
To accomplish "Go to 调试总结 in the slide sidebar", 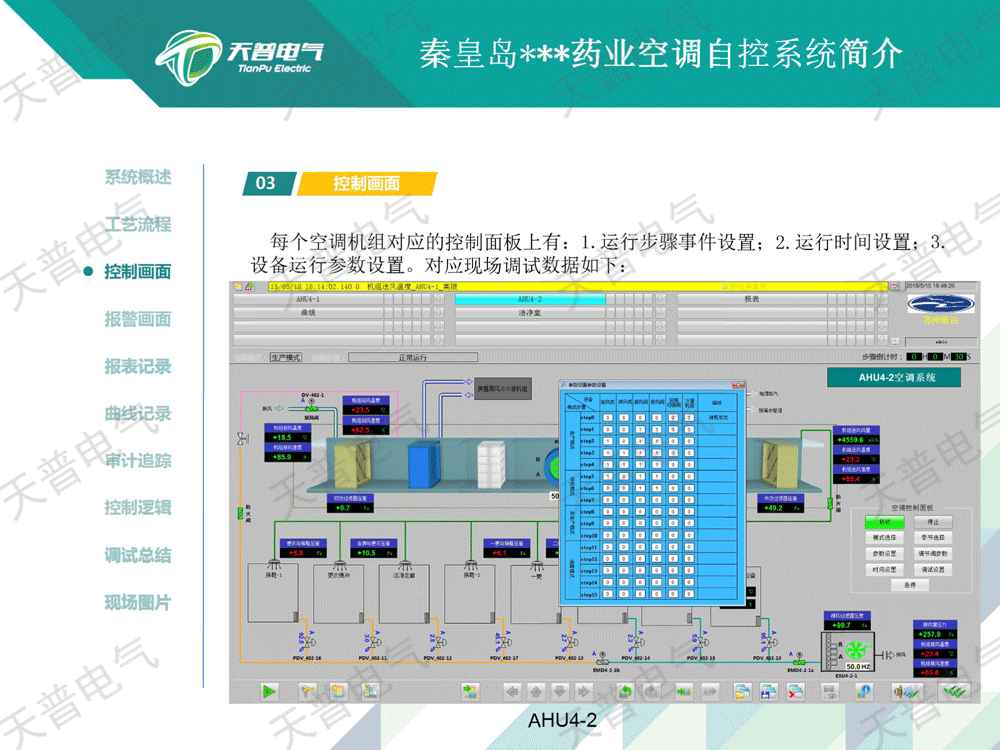I will [138, 555].
